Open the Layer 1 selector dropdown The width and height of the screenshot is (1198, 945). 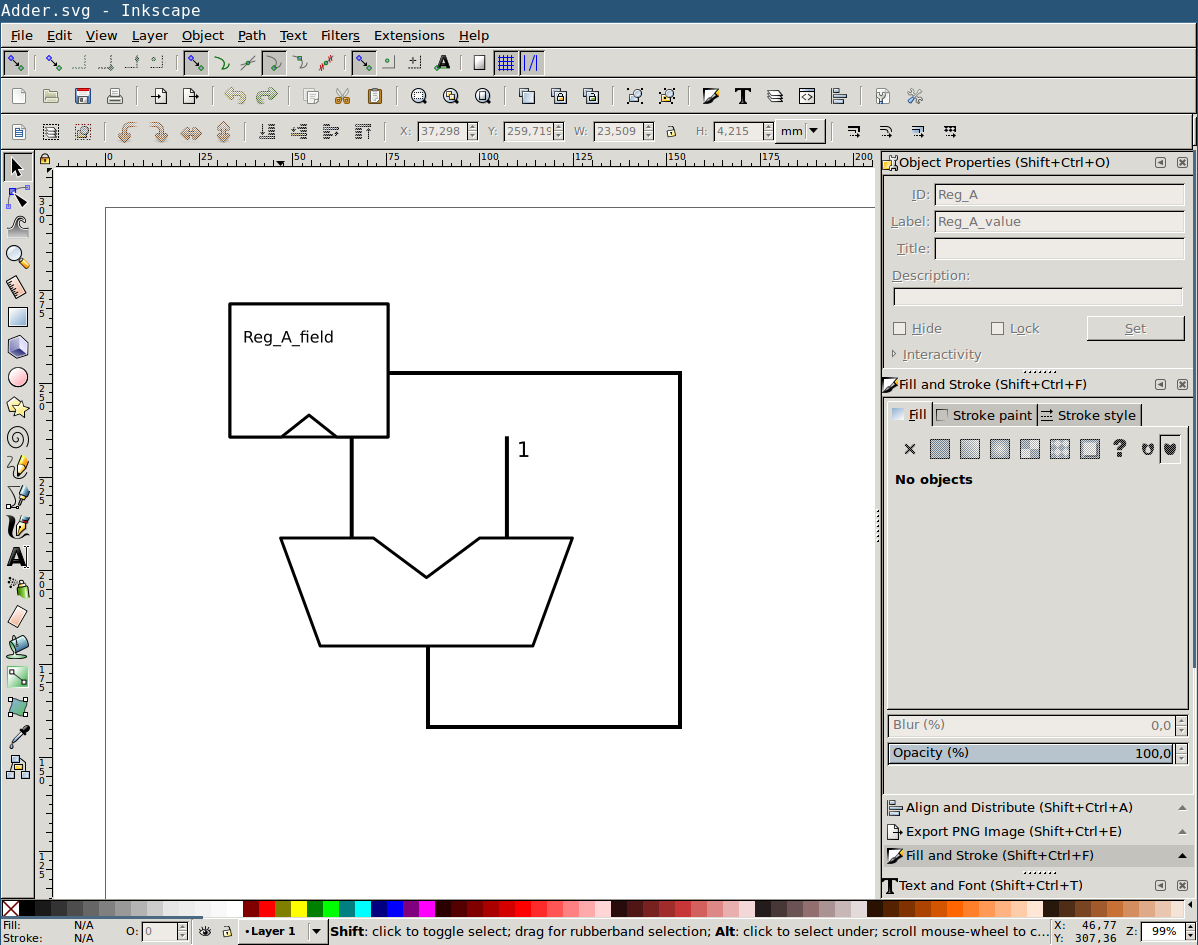tap(316, 931)
